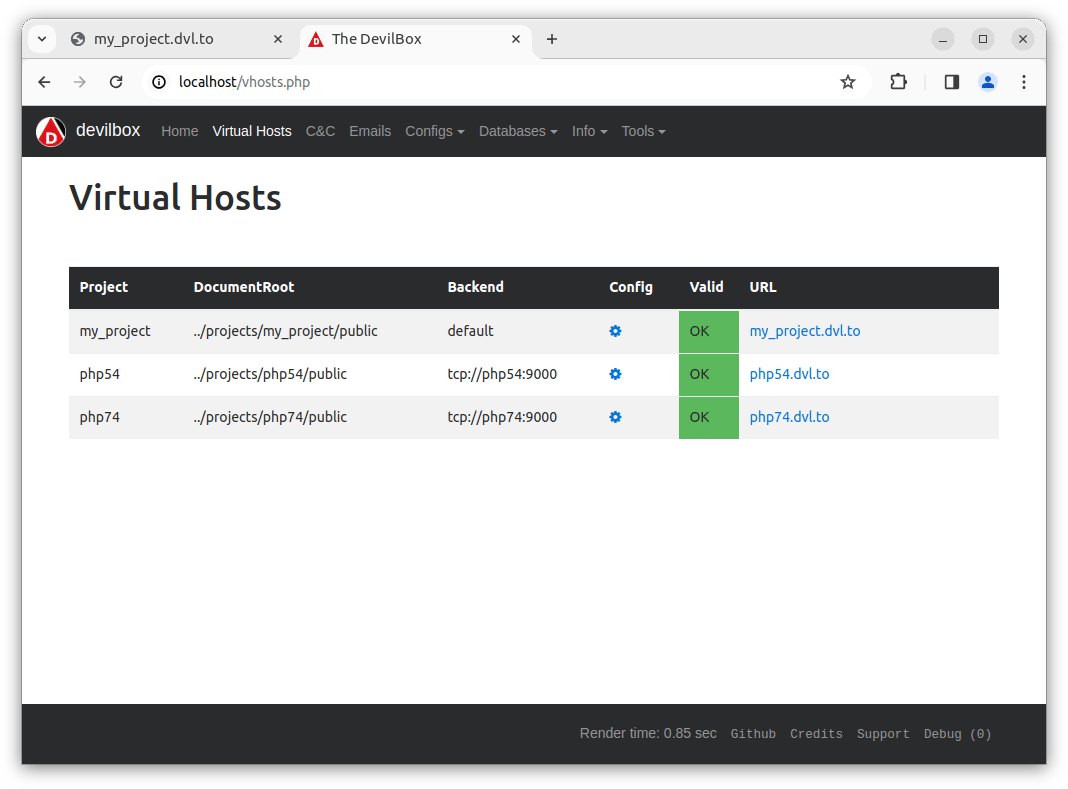Open the Tools dropdown menu
1068x789 pixels.
tap(643, 131)
